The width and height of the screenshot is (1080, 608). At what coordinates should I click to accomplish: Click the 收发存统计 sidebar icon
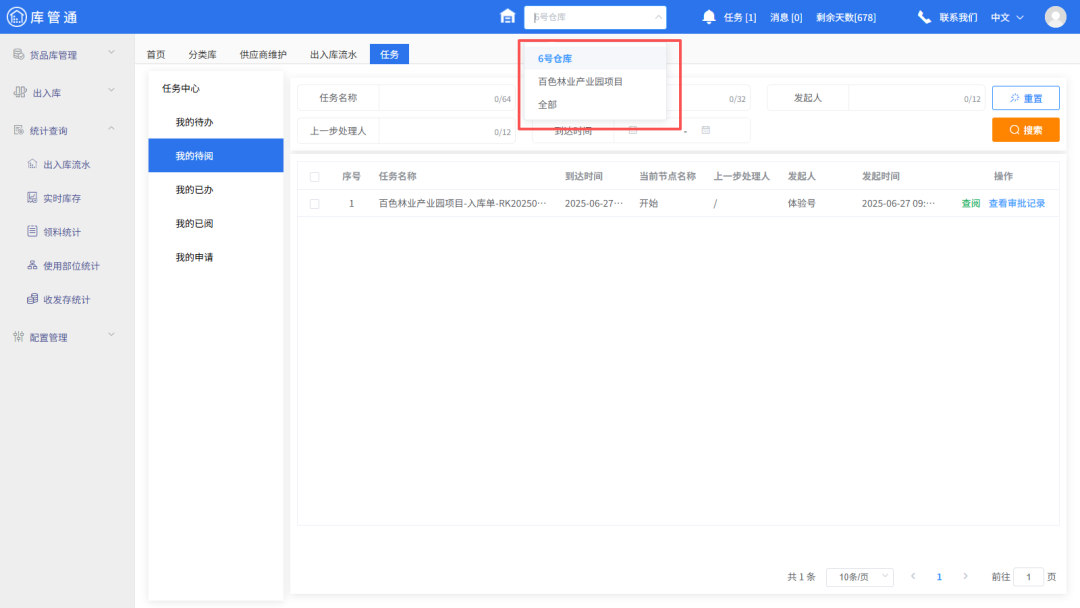[x=32, y=299]
